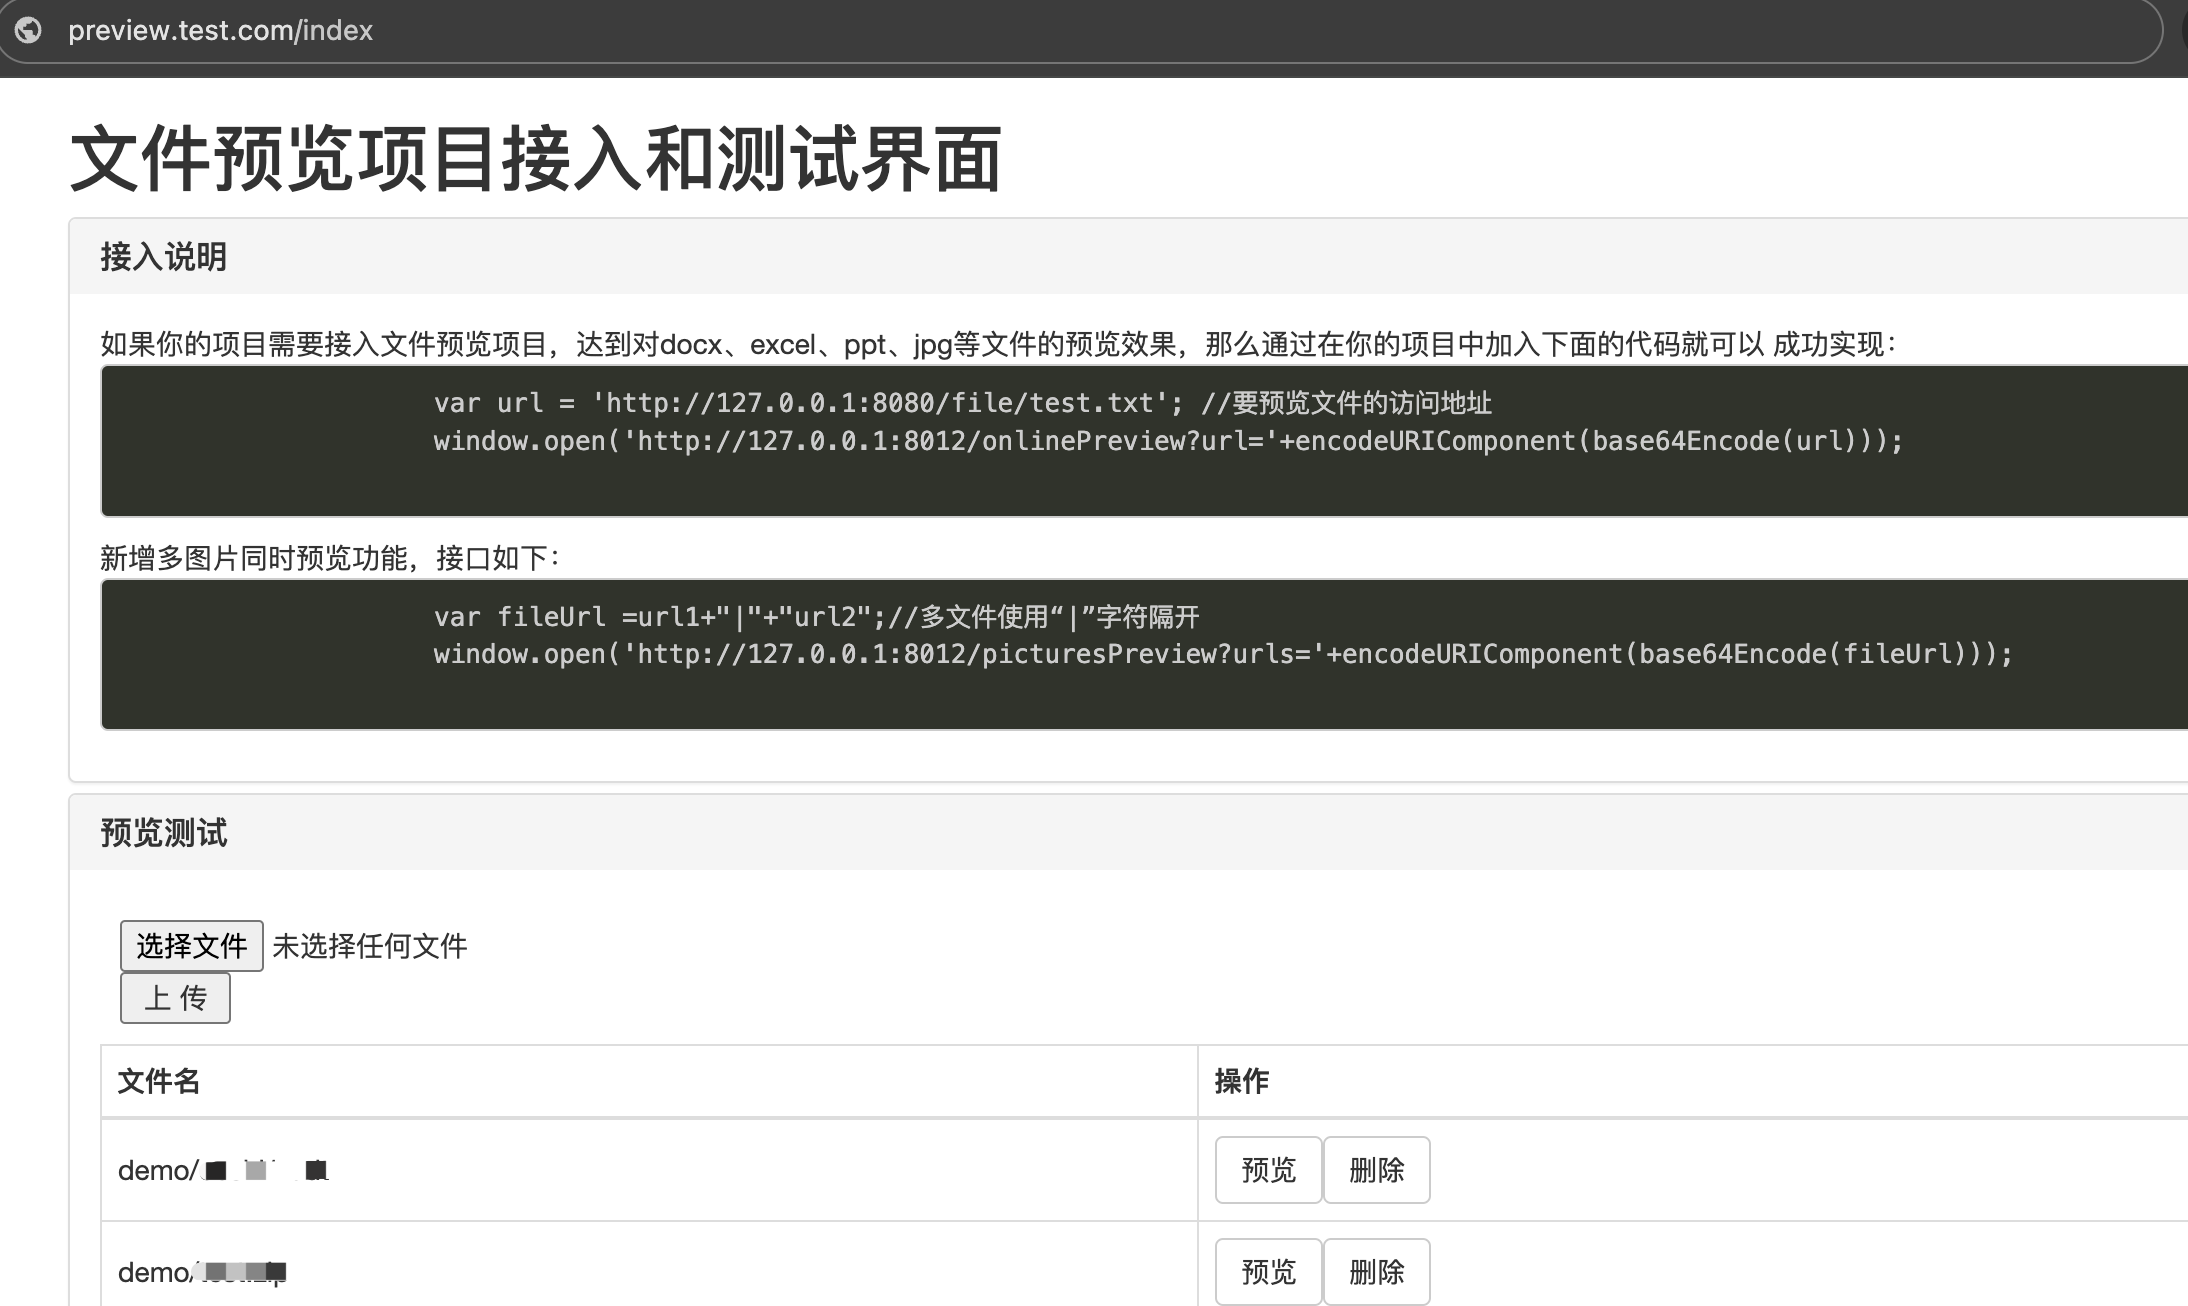The image size is (2188, 1306).
Task: Click the 选择文件 file chooser button
Action: click(191, 945)
